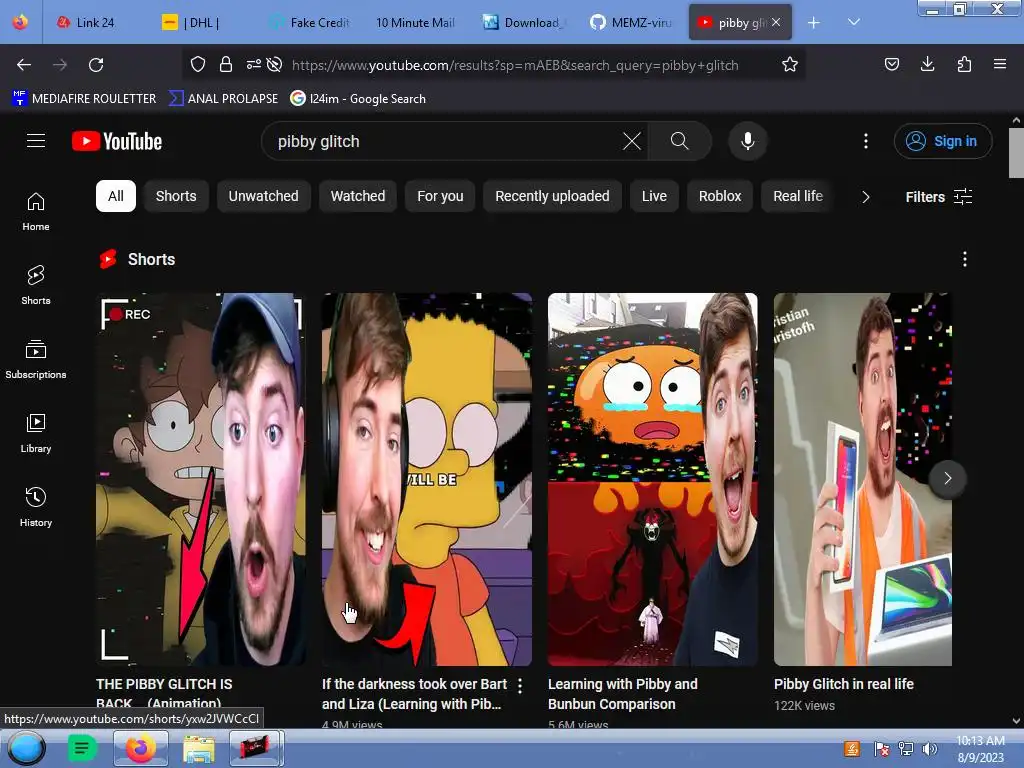Open I24im Google Search bookmark
This screenshot has height=768, width=1024.
pos(359,99)
